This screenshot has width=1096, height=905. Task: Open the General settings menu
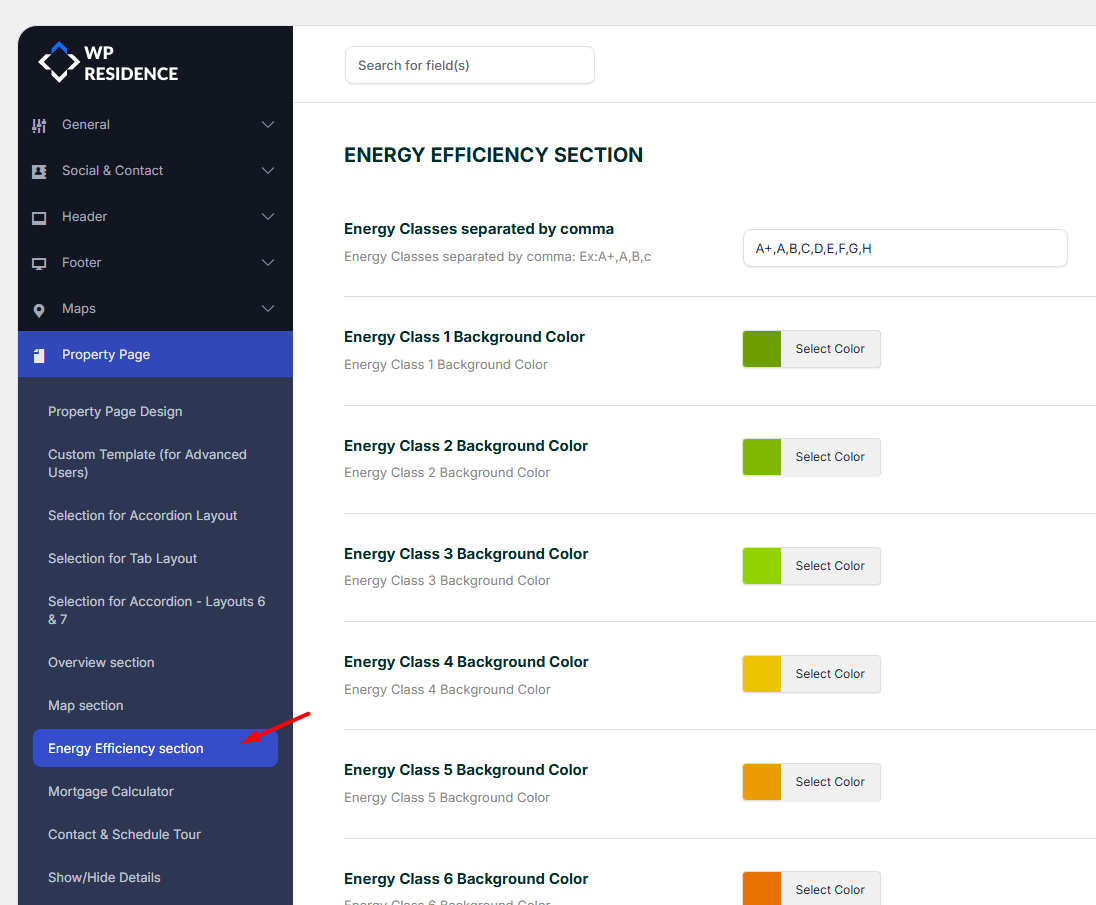point(155,124)
